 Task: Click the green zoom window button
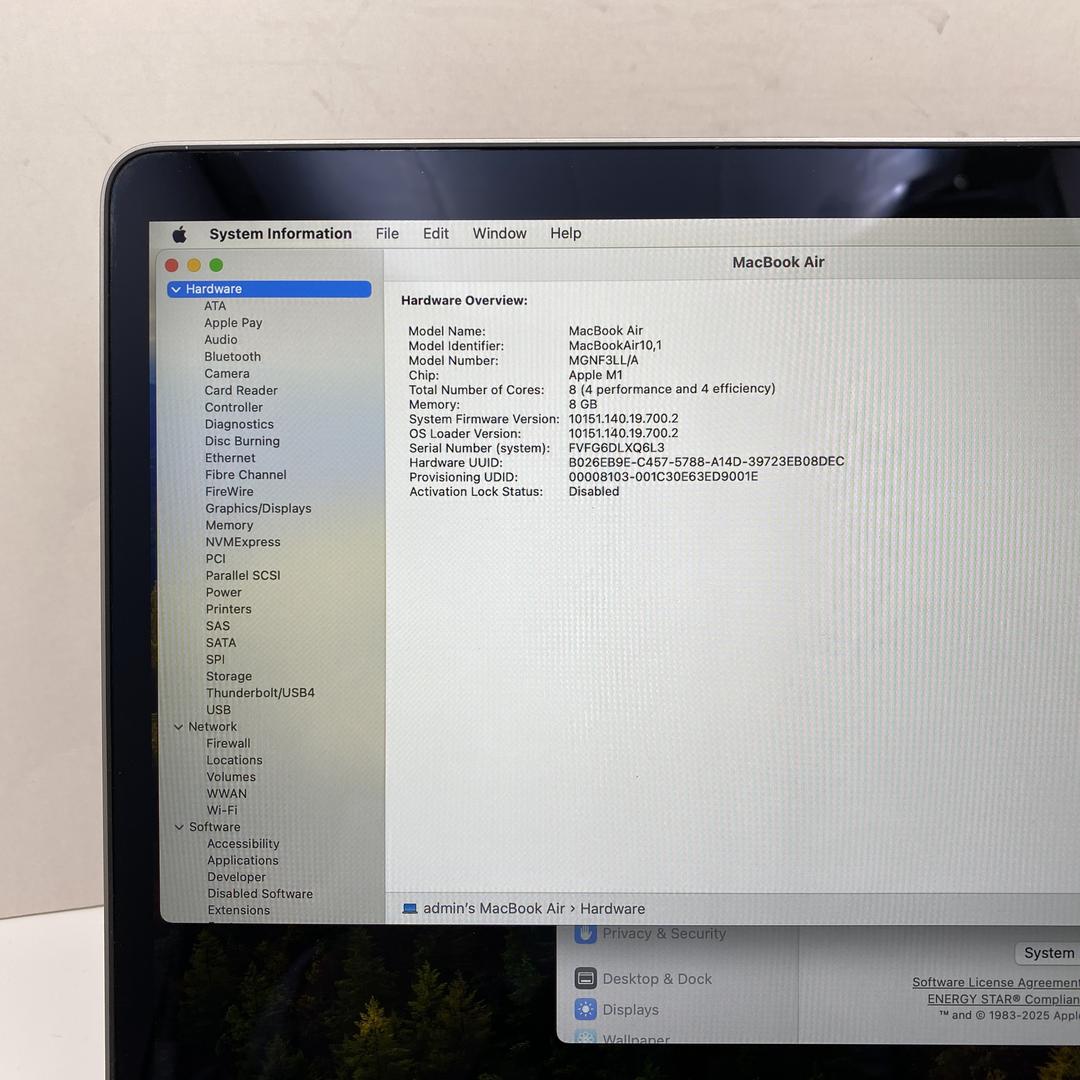(216, 265)
